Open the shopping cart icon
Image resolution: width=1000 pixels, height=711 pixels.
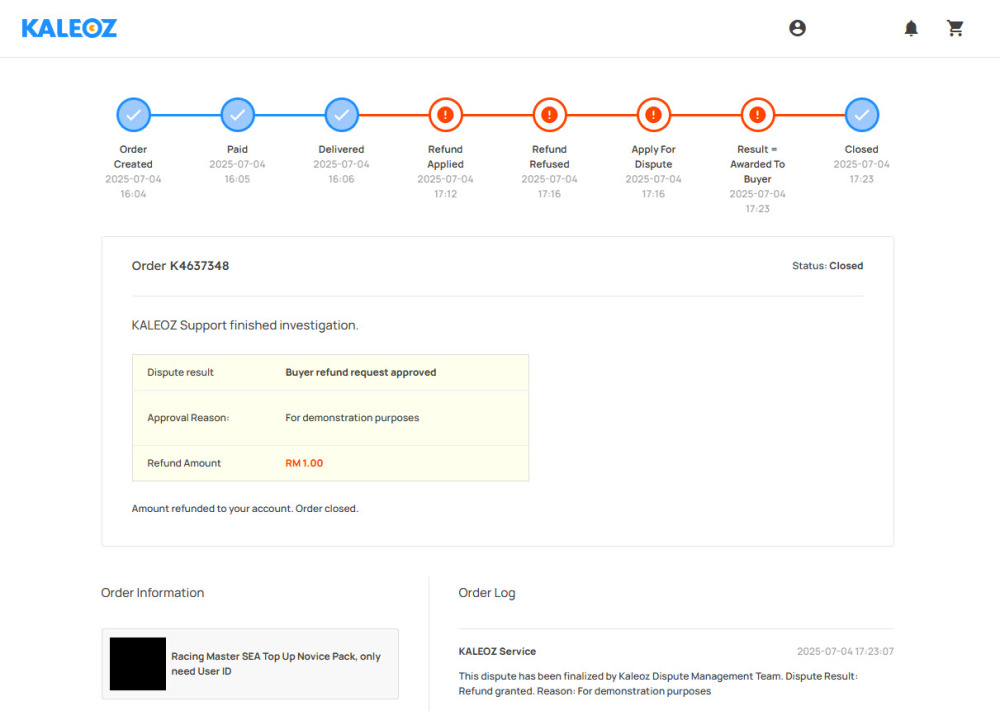(955, 28)
